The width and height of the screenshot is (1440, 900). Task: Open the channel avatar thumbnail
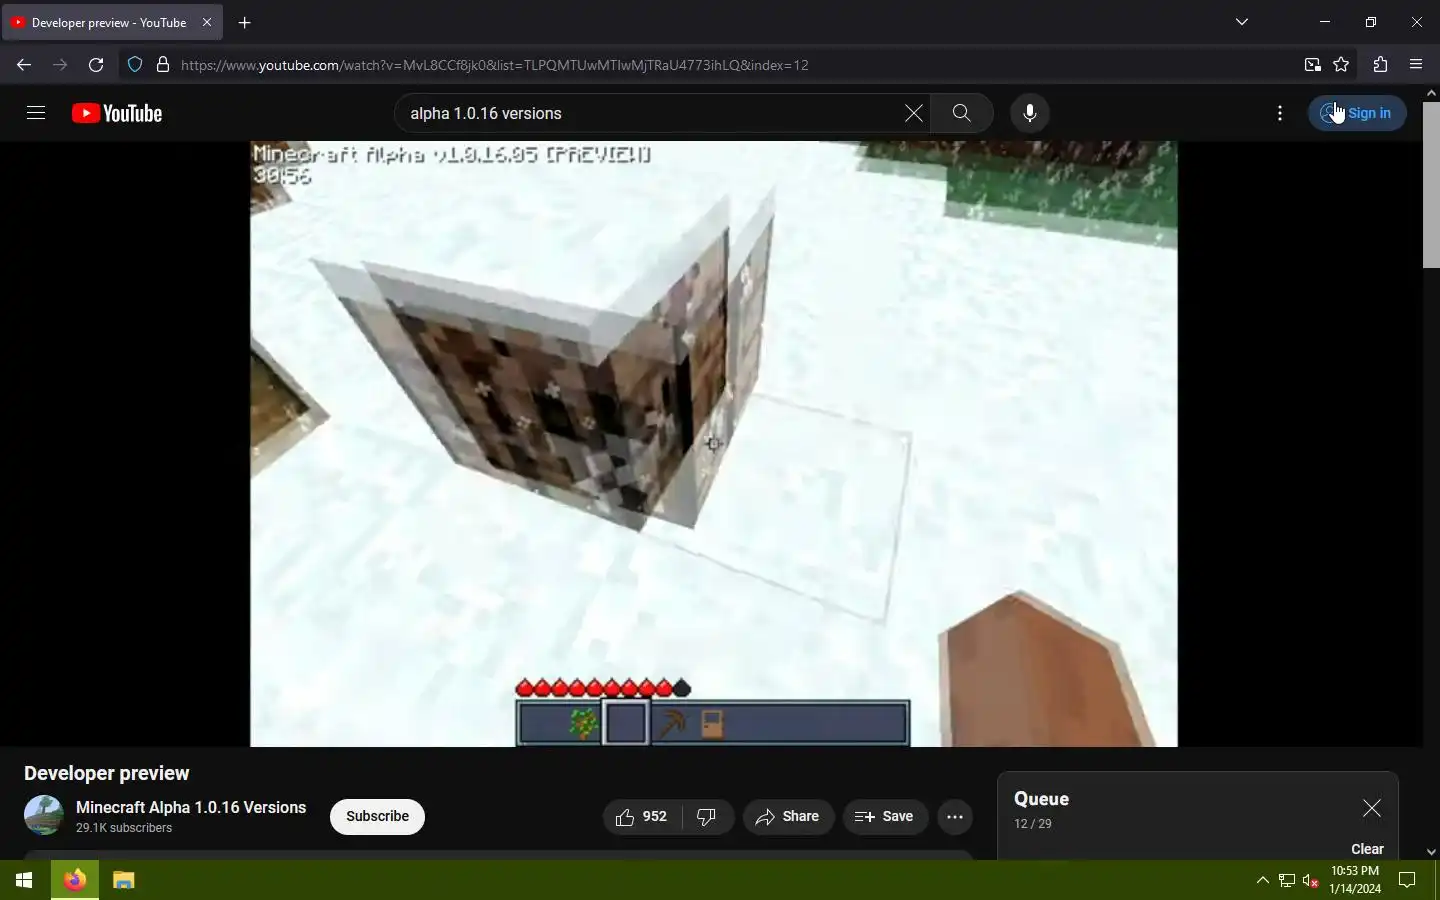[x=44, y=815]
